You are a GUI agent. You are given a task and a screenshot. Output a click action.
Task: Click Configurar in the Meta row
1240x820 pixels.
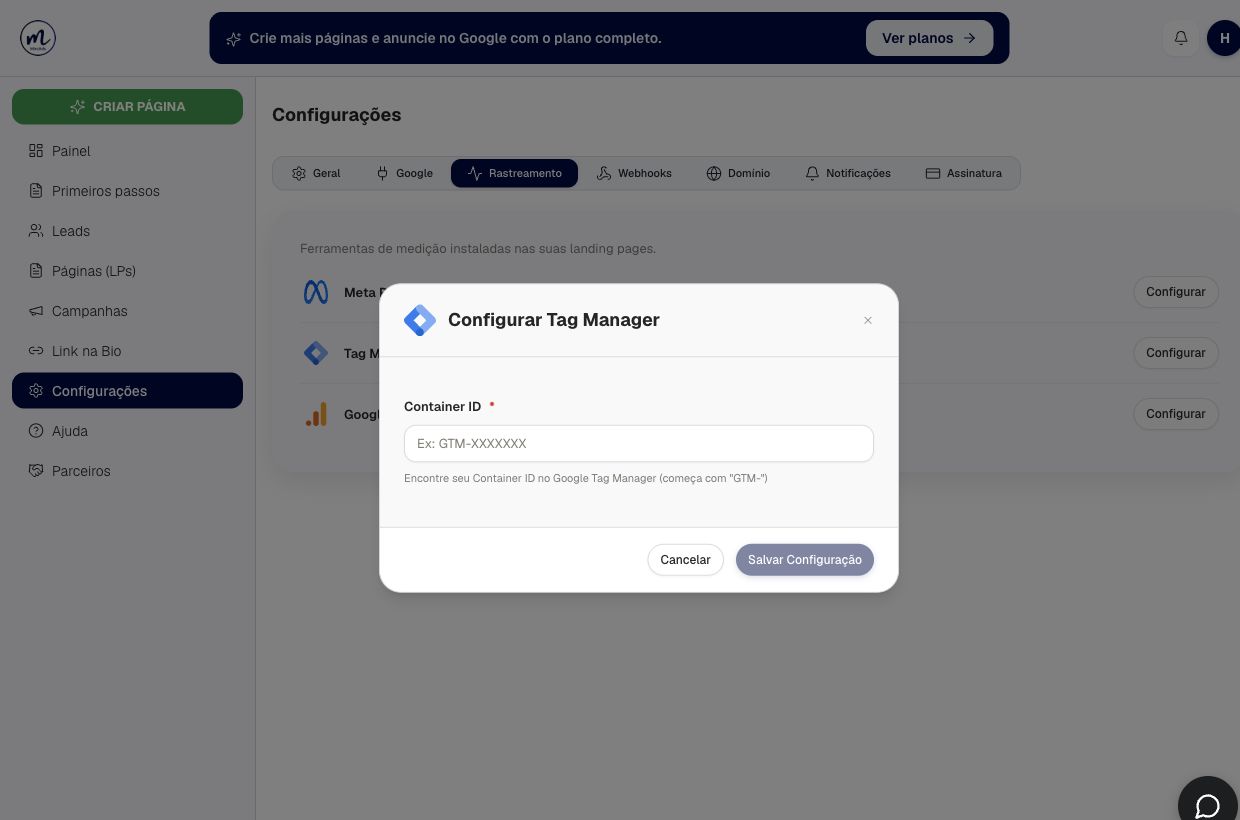[1176, 292]
